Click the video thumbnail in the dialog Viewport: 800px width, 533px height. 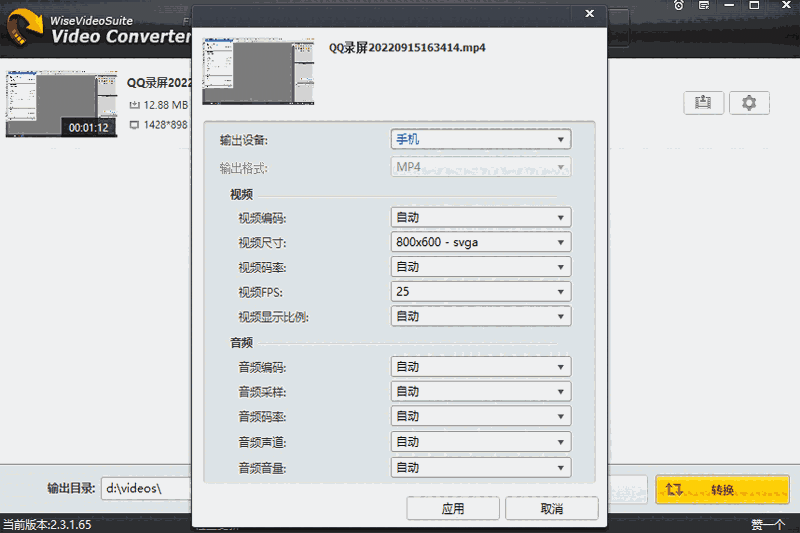[x=258, y=71]
